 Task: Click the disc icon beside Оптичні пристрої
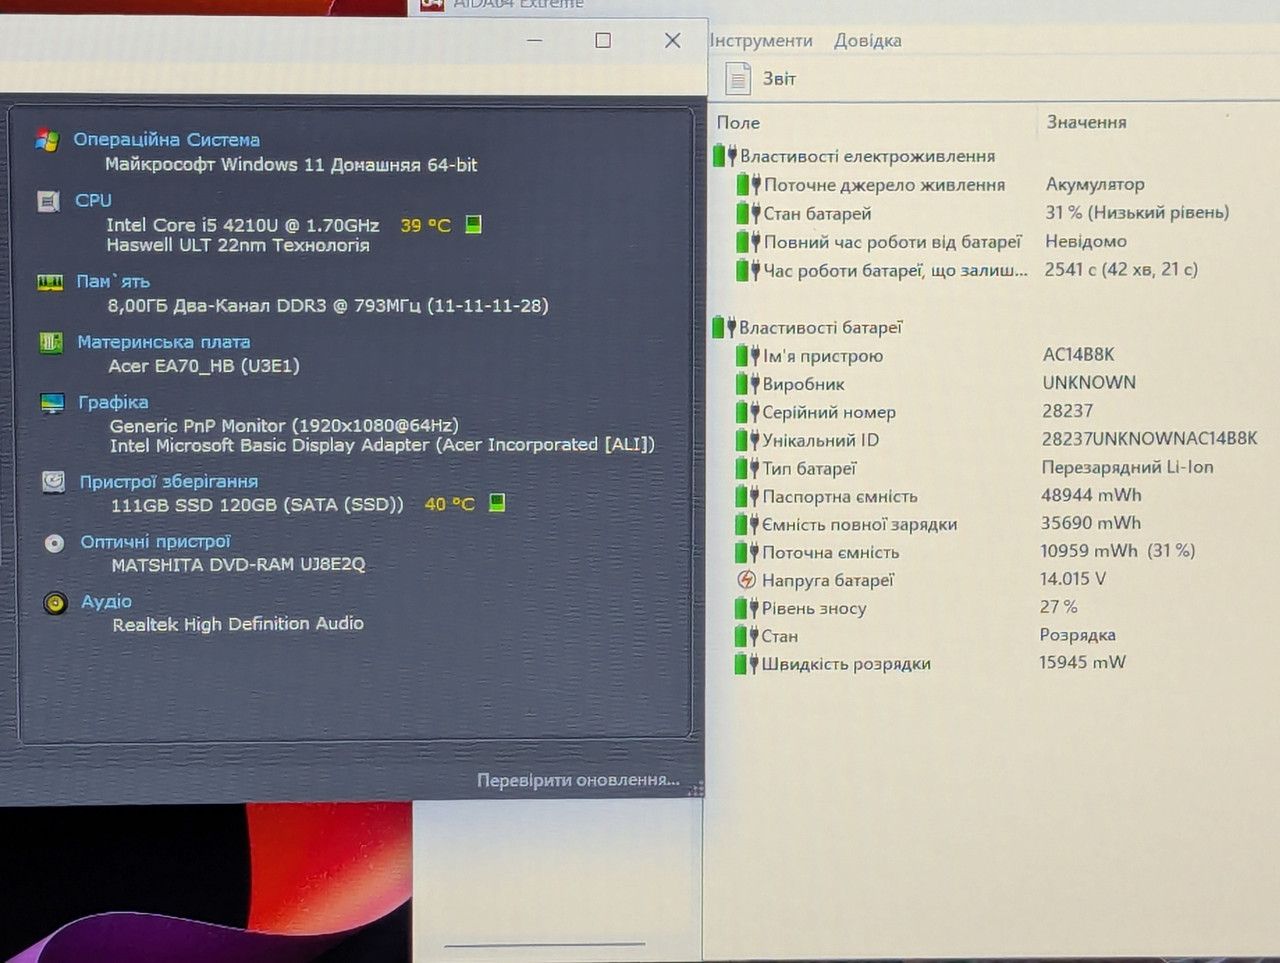point(54,543)
